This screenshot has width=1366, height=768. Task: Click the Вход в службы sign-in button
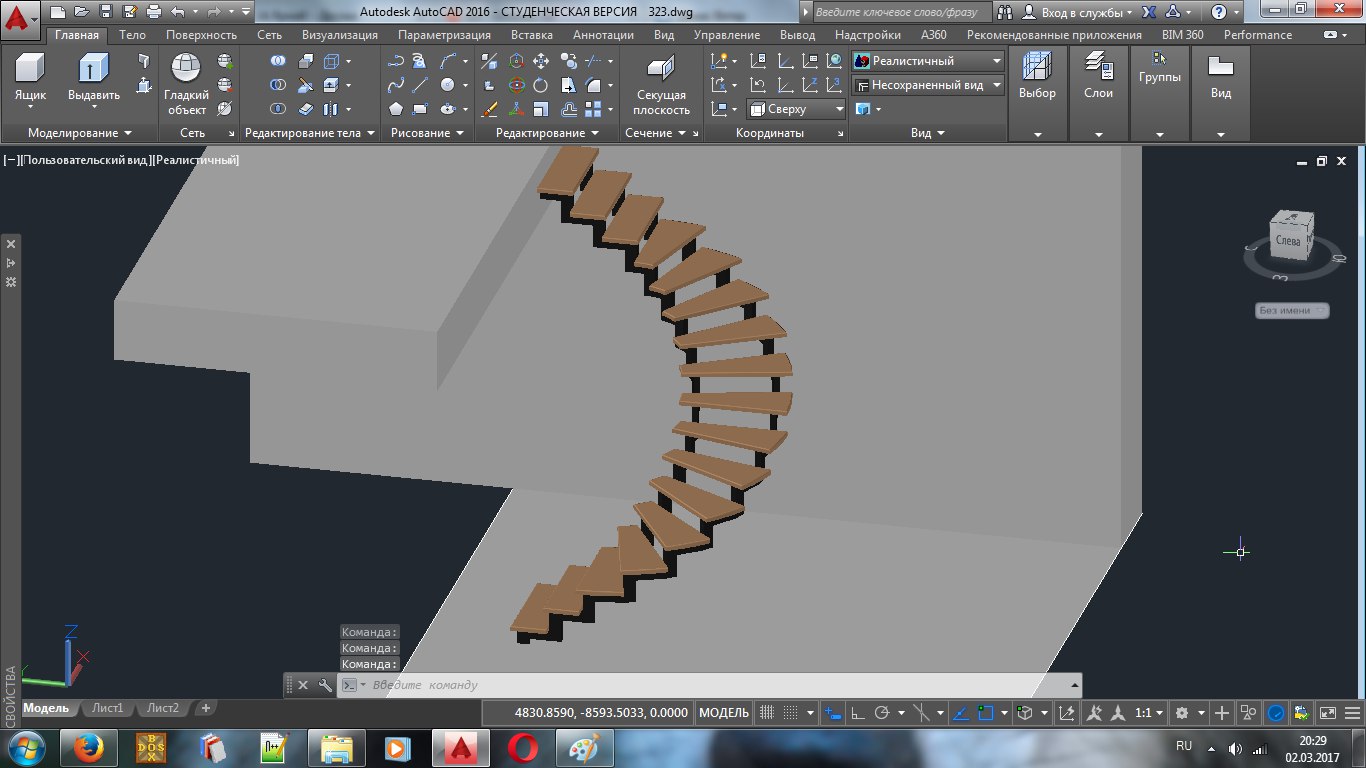(x=1078, y=13)
